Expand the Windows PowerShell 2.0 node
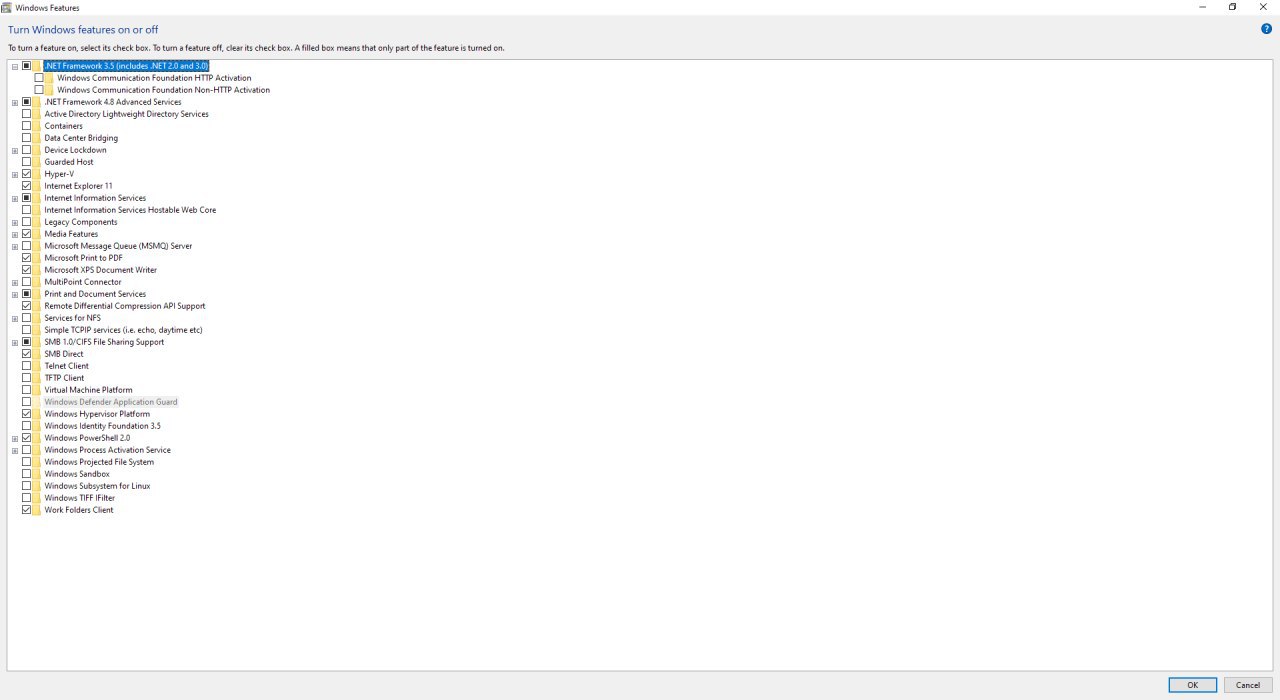The width and height of the screenshot is (1280, 700). (15, 438)
